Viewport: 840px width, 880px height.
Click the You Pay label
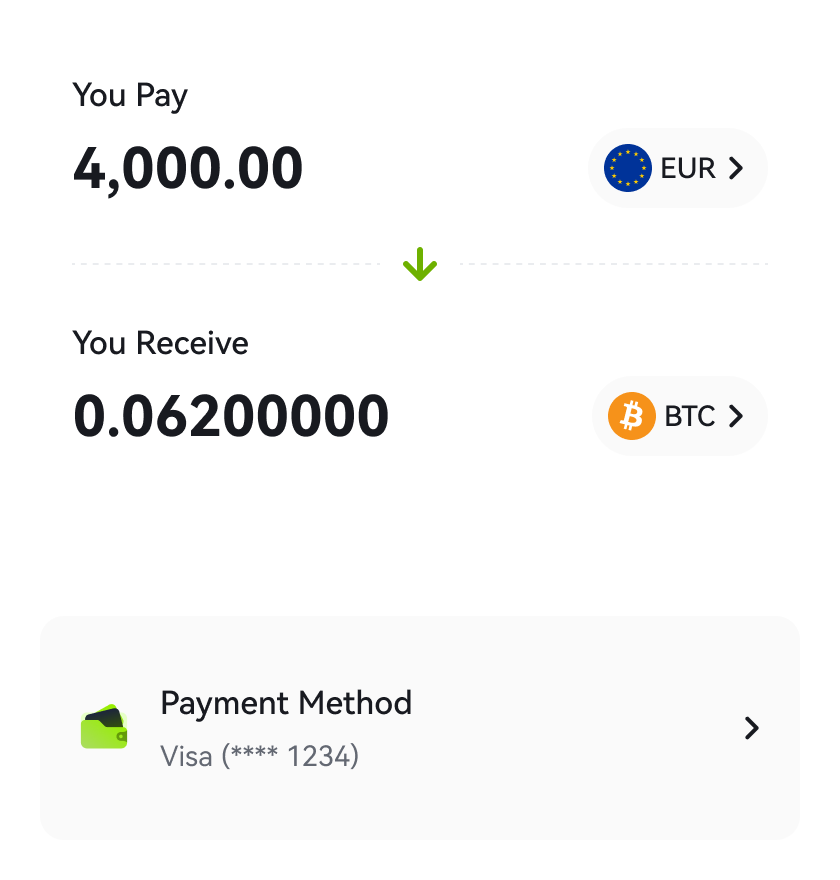(x=130, y=95)
